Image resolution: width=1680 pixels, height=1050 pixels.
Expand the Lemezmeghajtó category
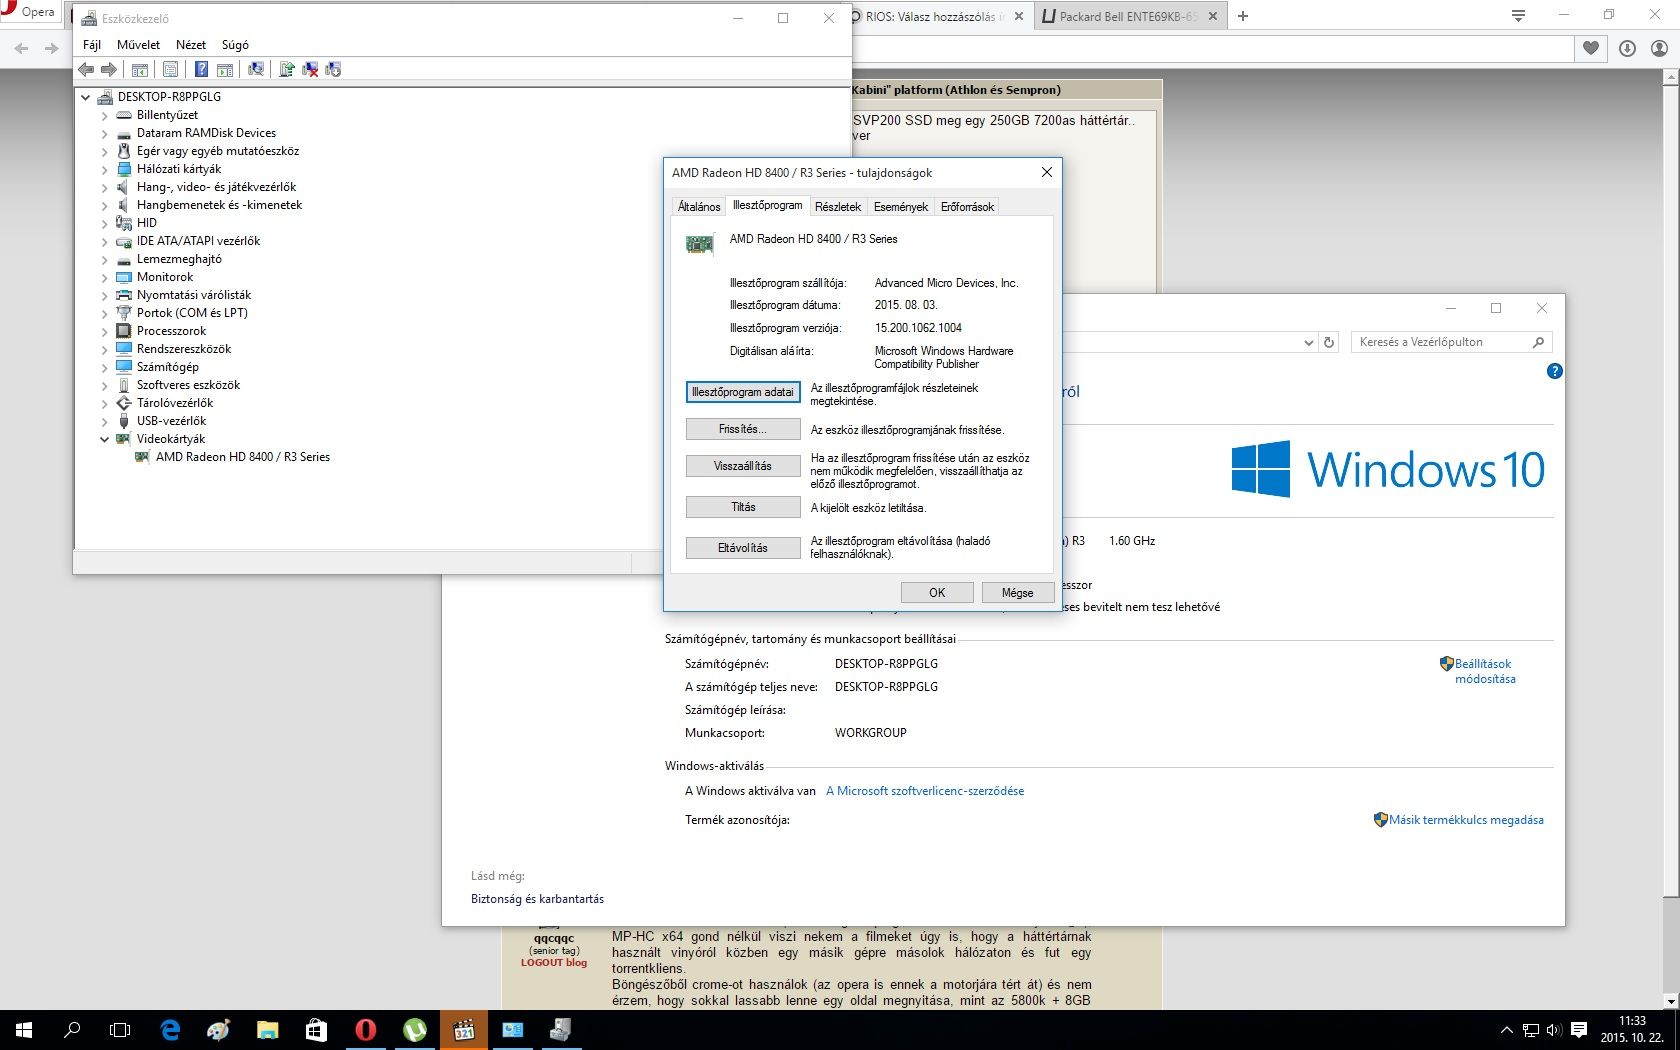tap(104, 259)
